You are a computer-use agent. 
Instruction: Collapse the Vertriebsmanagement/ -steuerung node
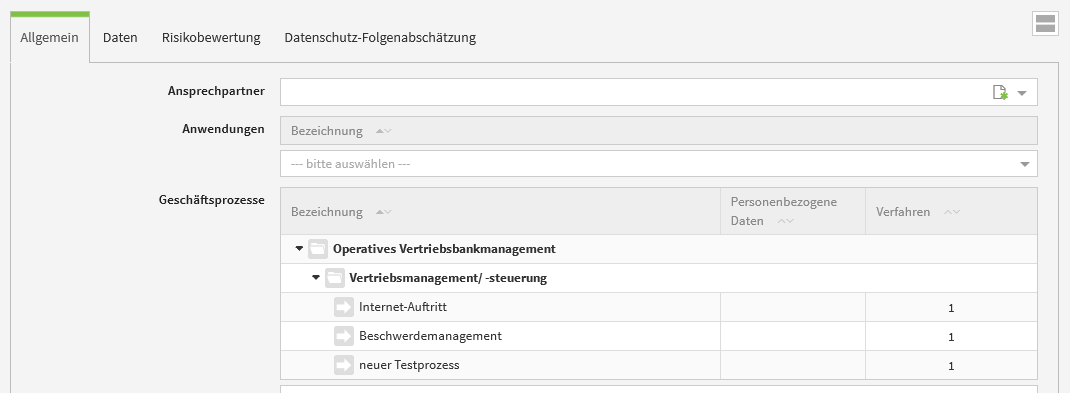(x=315, y=278)
